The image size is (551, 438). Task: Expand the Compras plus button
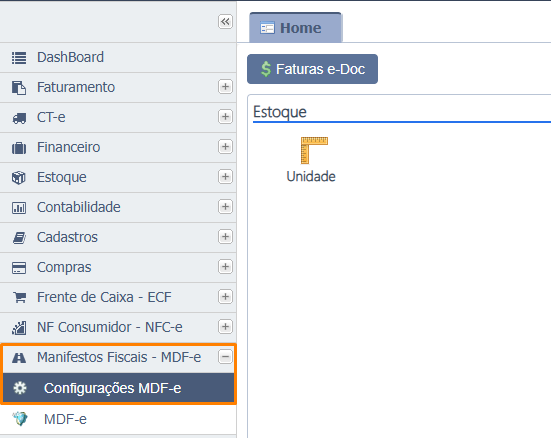pyautogui.click(x=225, y=267)
